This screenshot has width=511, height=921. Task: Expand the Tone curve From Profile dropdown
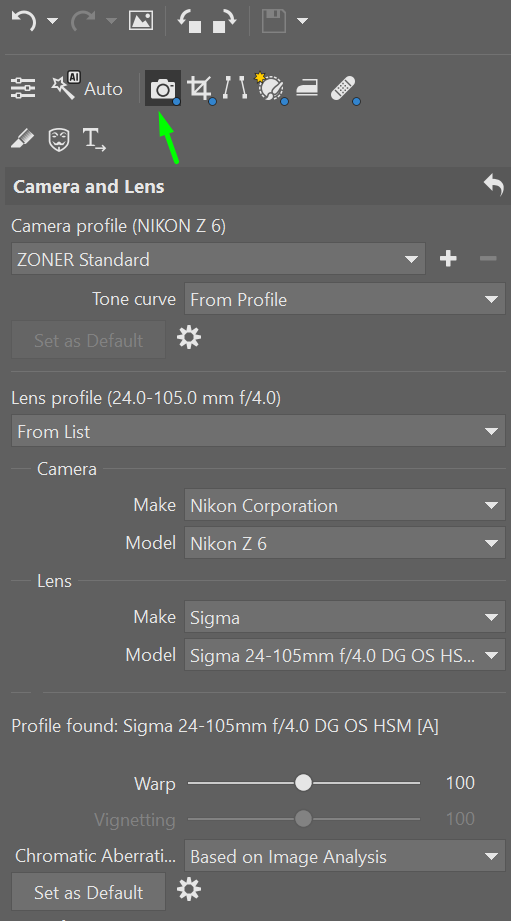point(345,299)
